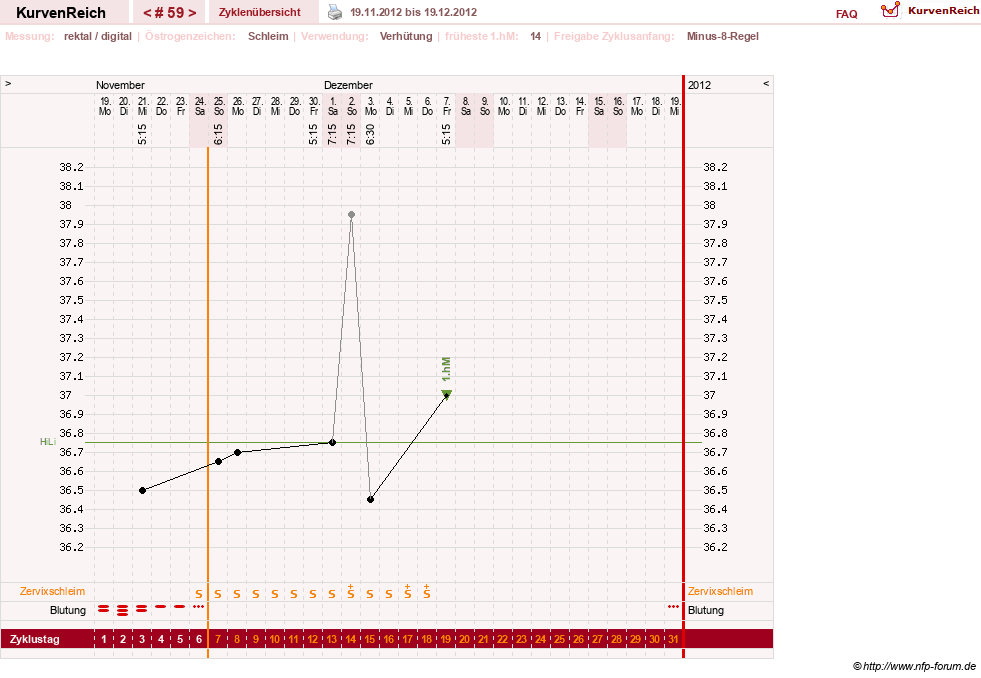Click the 1.hM green label
Screen dimensions: 981x678
click(446, 370)
